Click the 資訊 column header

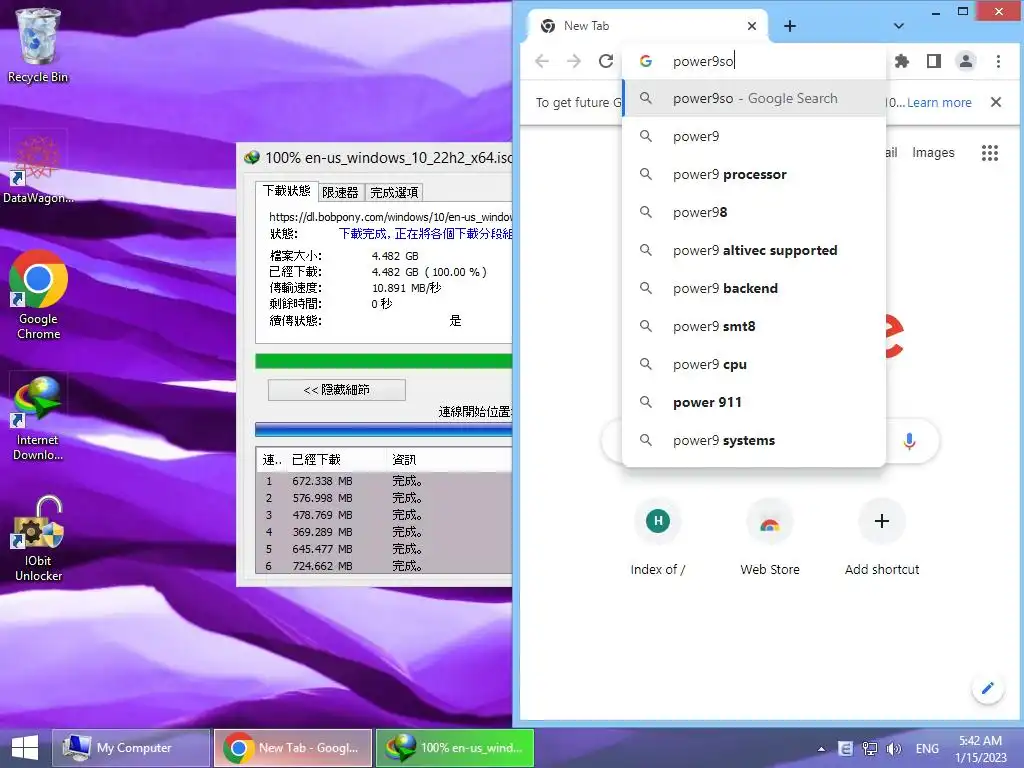tap(449, 460)
